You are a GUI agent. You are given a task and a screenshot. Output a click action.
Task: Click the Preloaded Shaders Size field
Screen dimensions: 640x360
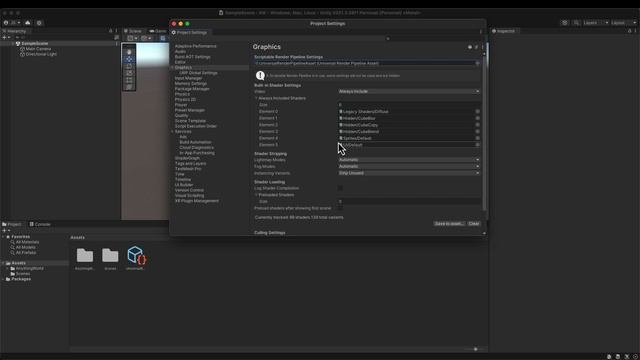(409, 202)
